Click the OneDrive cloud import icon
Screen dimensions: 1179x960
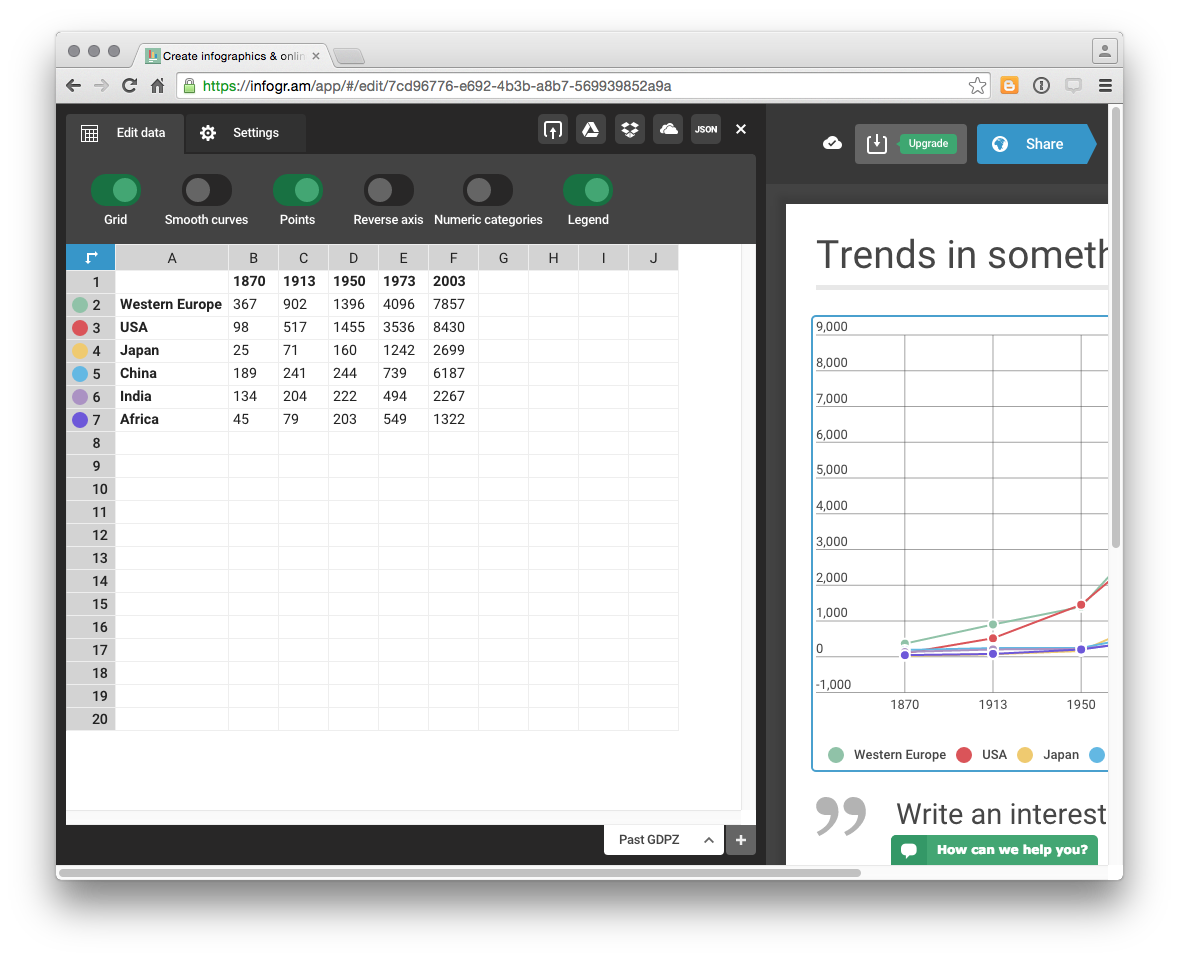click(x=668, y=129)
